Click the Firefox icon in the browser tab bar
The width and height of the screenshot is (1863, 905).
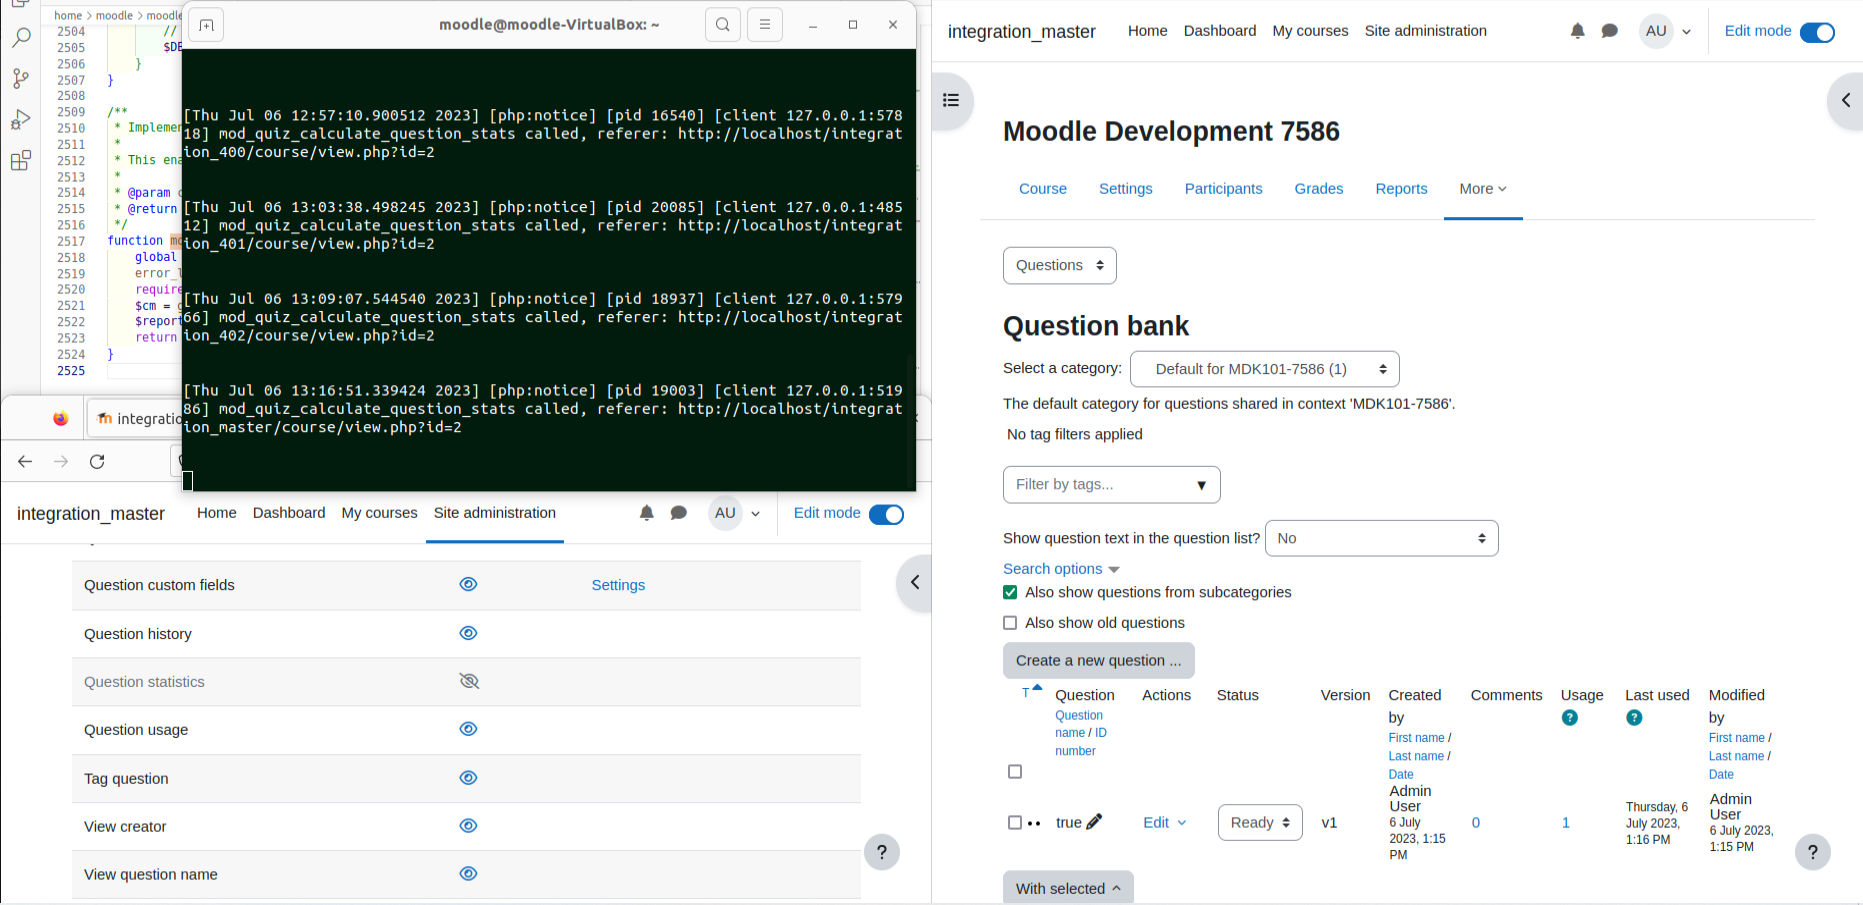click(x=61, y=418)
